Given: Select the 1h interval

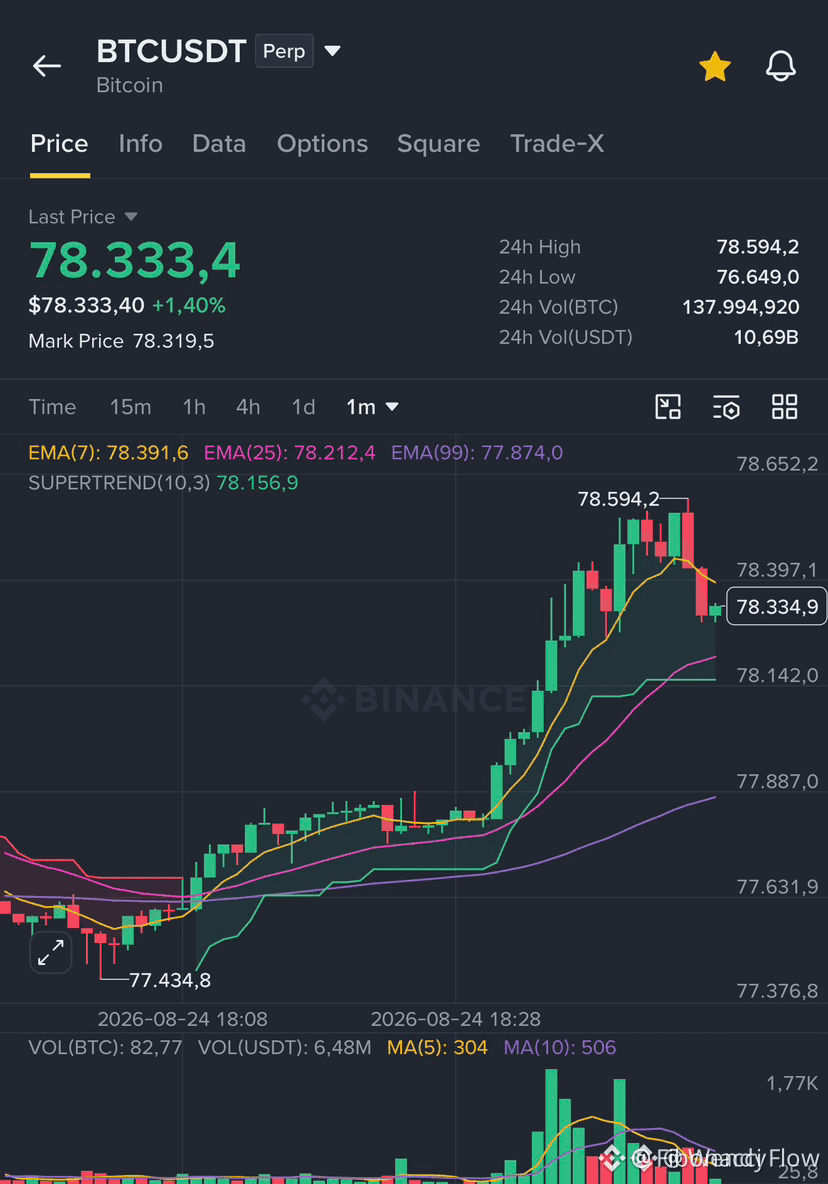Looking at the screenshot, I should click(x=194, y=407).
